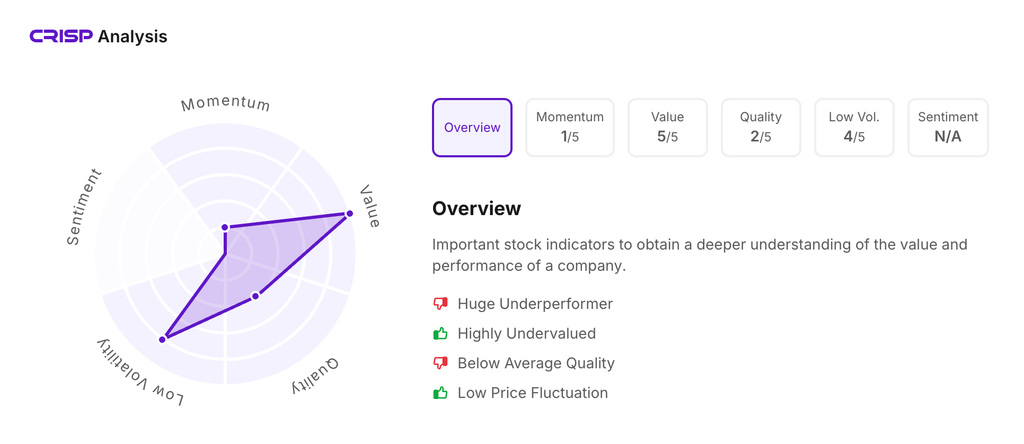
Task: Click the Value data point on radar chart
Action: 349,213
